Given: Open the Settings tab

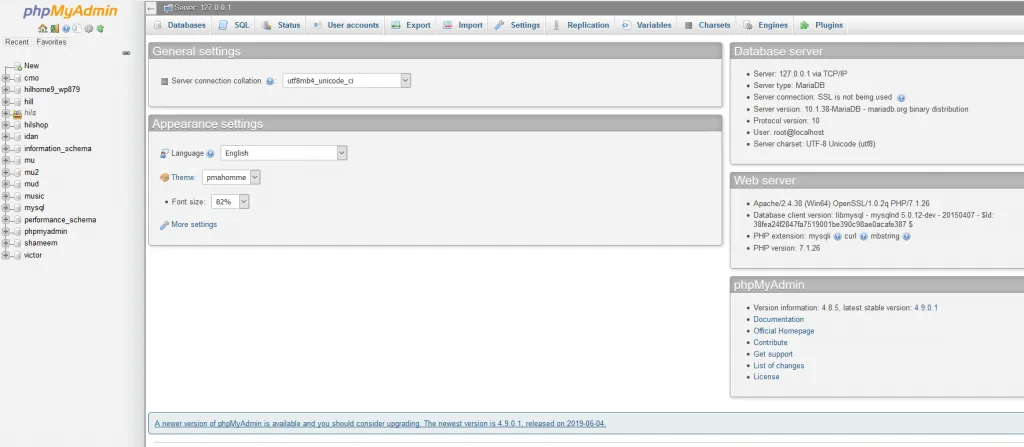Looking at the screenshot, I should coord(517,25).
